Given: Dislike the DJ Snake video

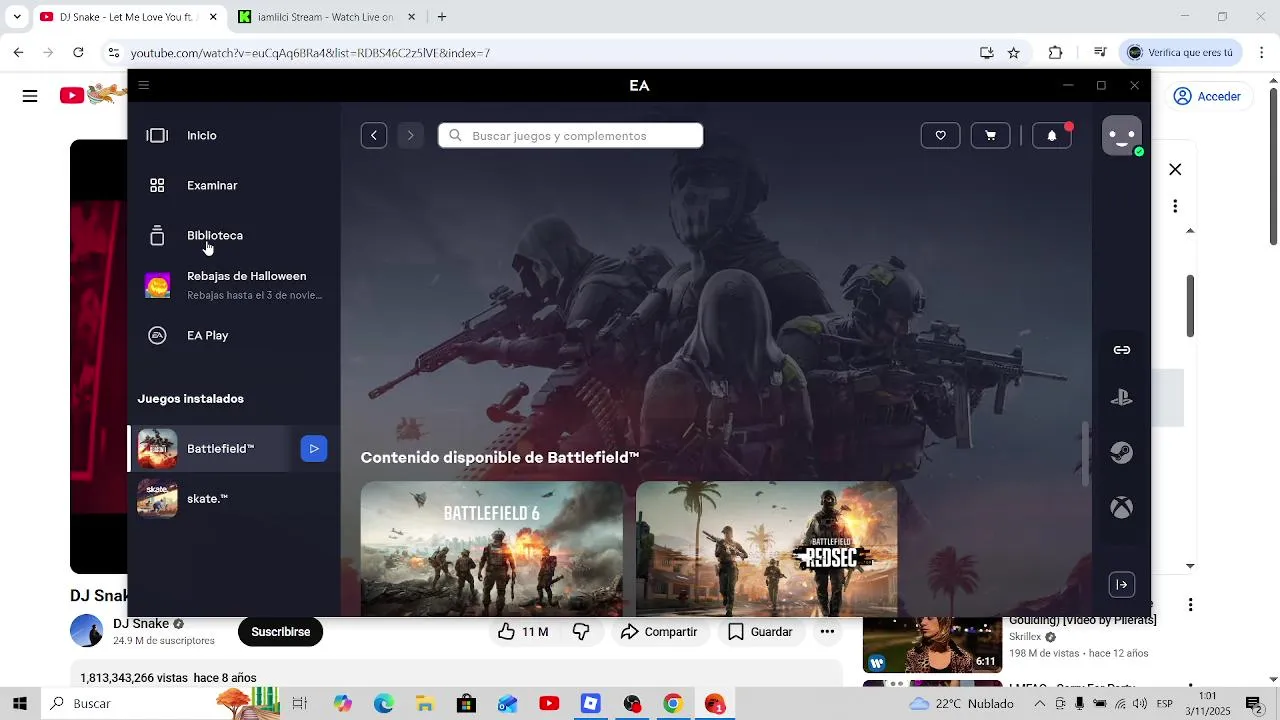Looking at the screenshot, I should [581, 632].
